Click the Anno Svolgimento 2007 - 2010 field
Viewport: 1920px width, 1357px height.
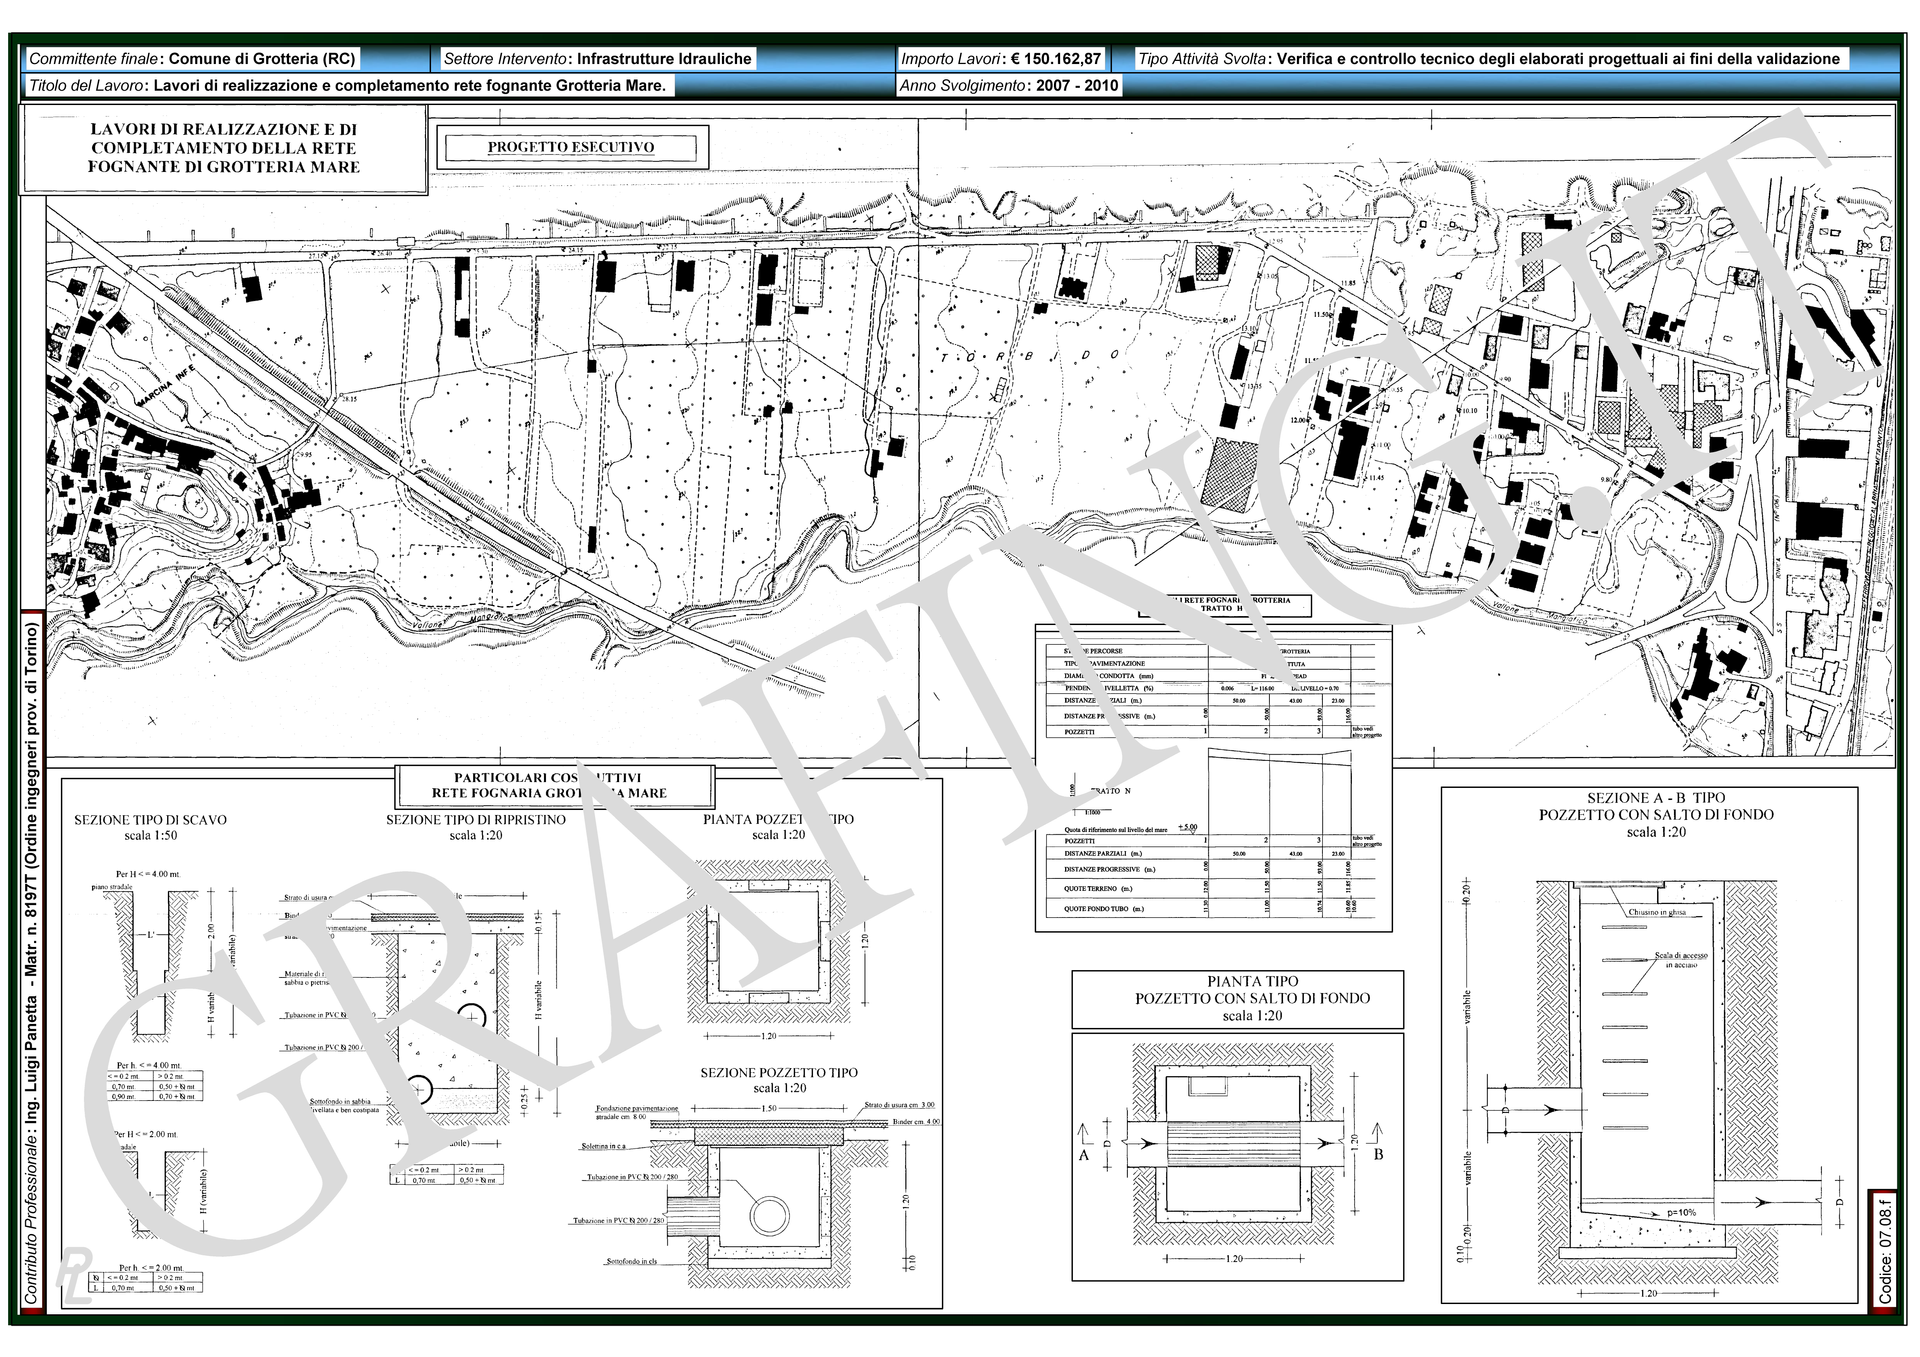[x=1009, y=85]
